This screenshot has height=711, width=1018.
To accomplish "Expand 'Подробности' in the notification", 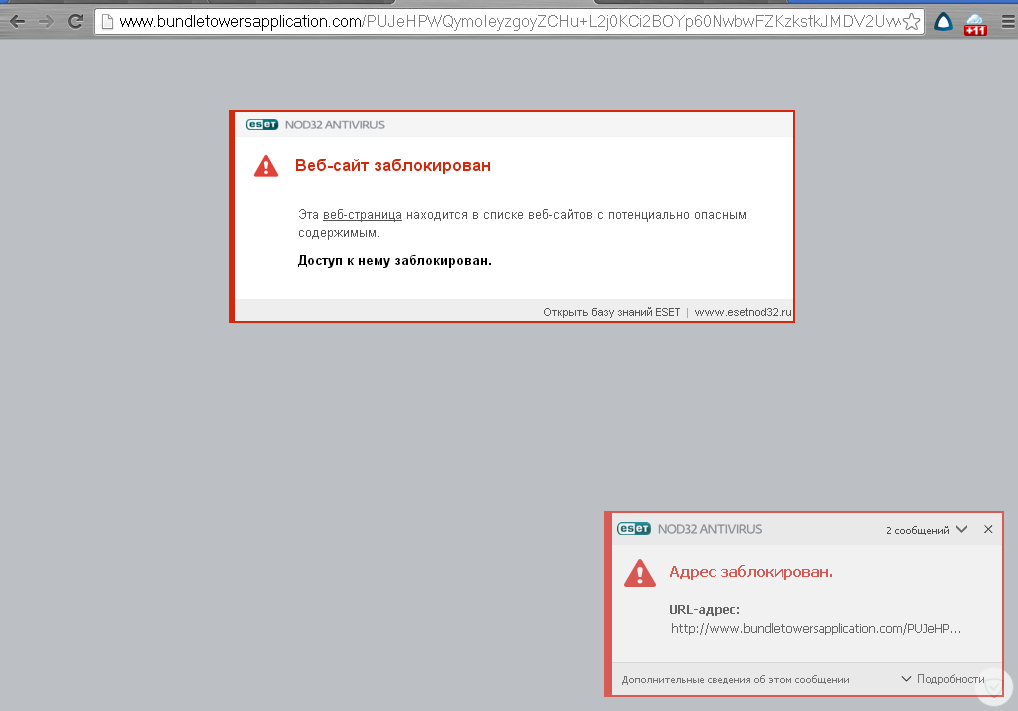I will [x=943, y=679].
